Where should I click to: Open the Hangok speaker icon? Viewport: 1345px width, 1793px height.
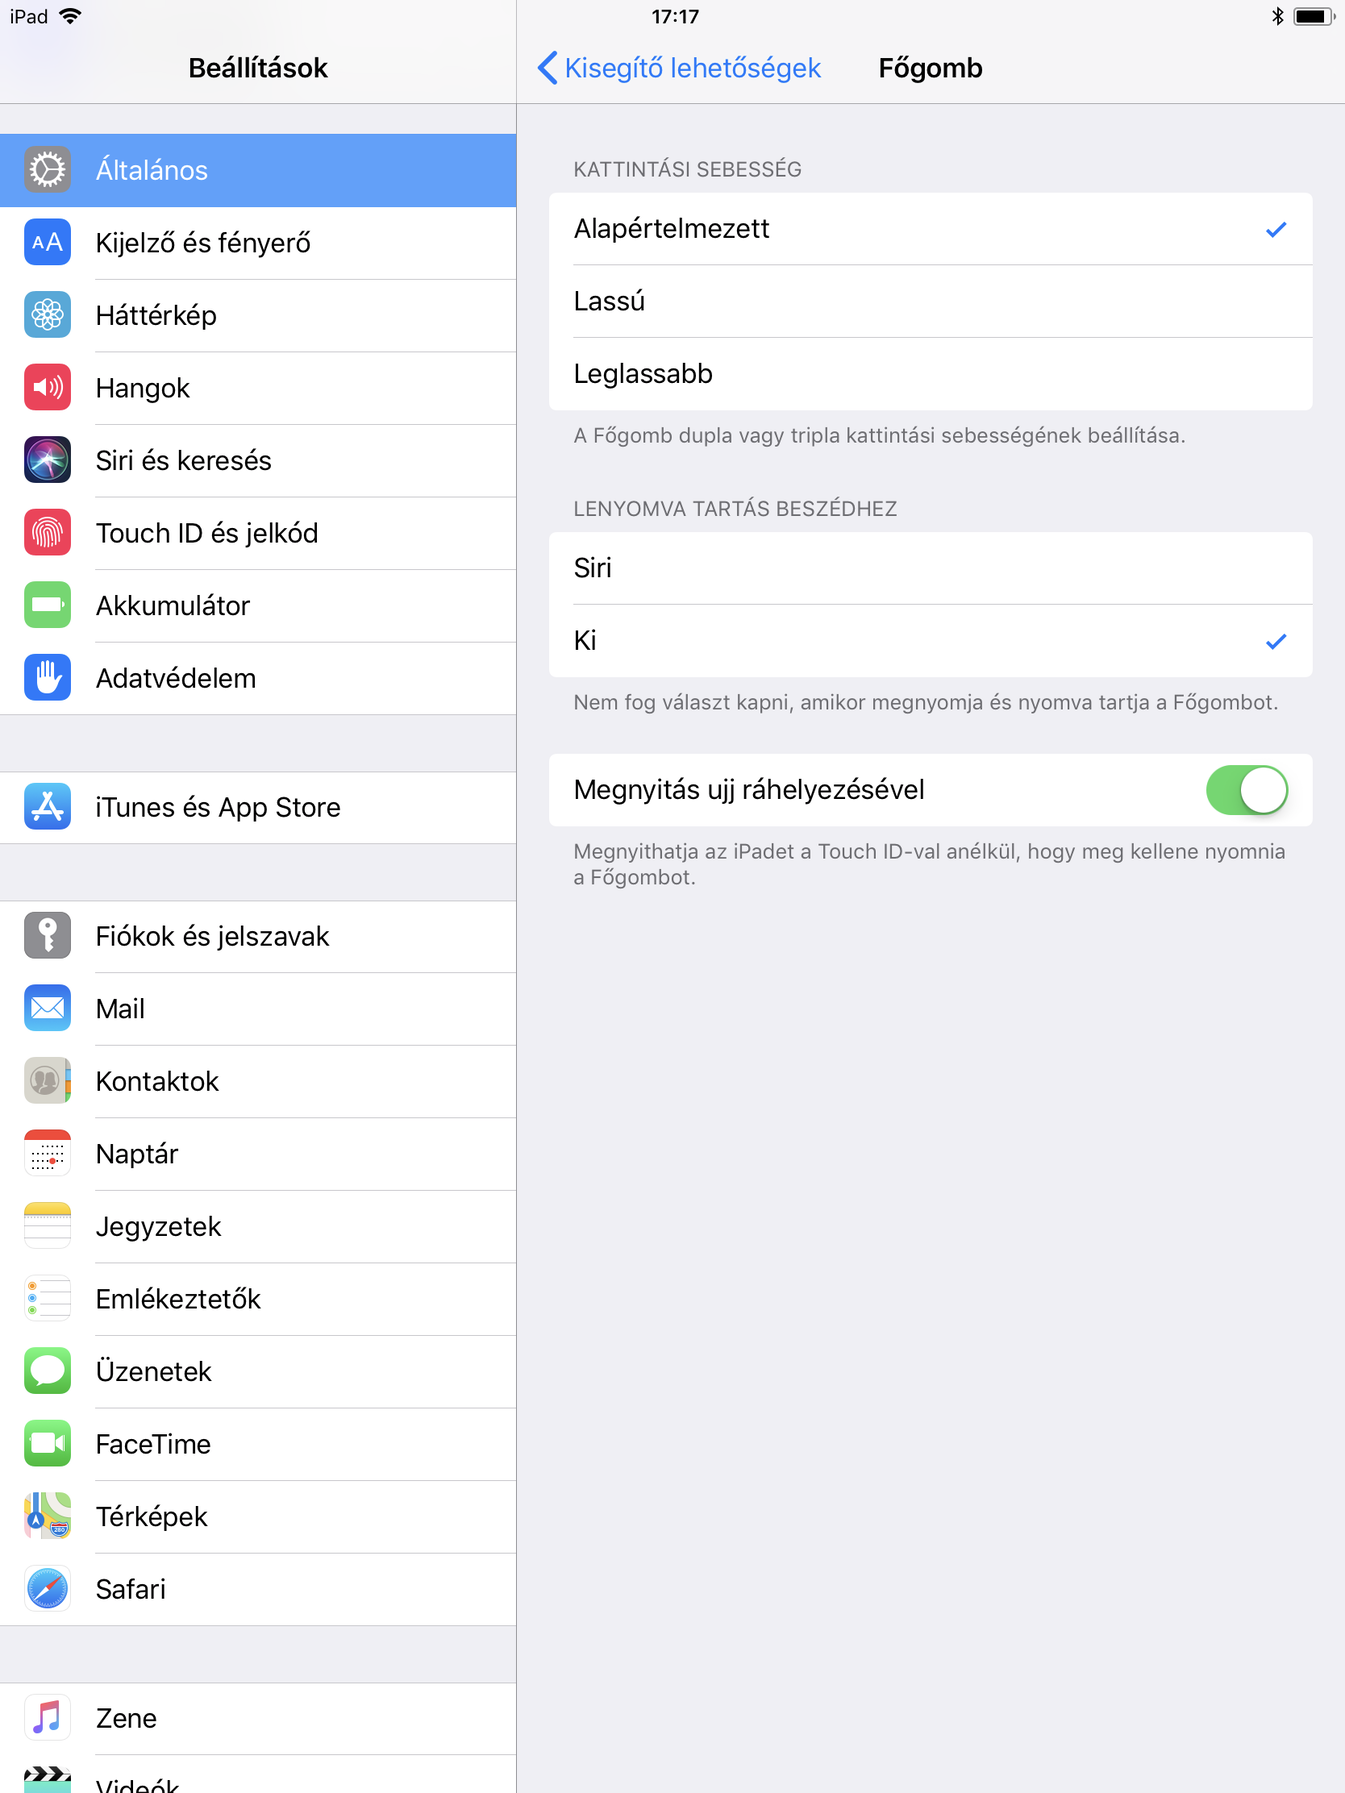47,388
